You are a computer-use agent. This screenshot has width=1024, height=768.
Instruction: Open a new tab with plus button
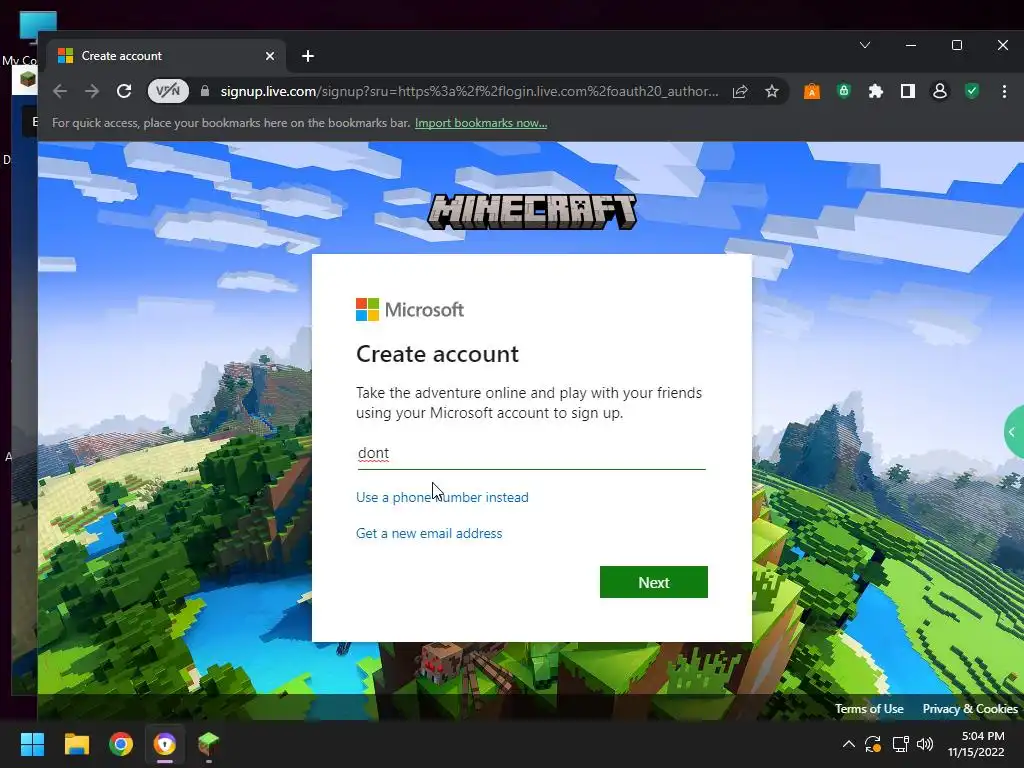308,56
